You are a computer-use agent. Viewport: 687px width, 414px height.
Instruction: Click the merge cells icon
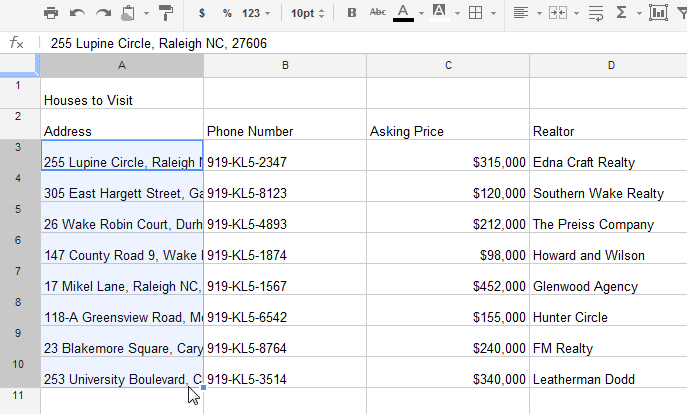point(558,13)
